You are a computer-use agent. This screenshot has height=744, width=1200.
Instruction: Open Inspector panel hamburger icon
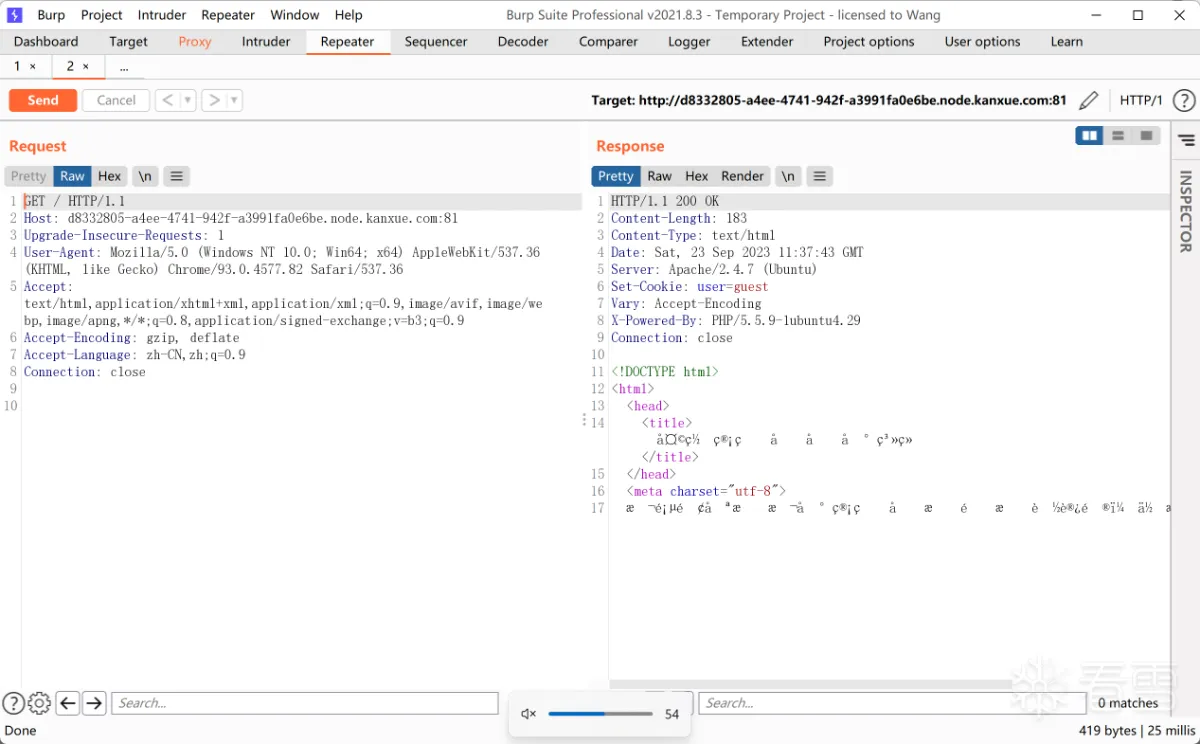1186,139
